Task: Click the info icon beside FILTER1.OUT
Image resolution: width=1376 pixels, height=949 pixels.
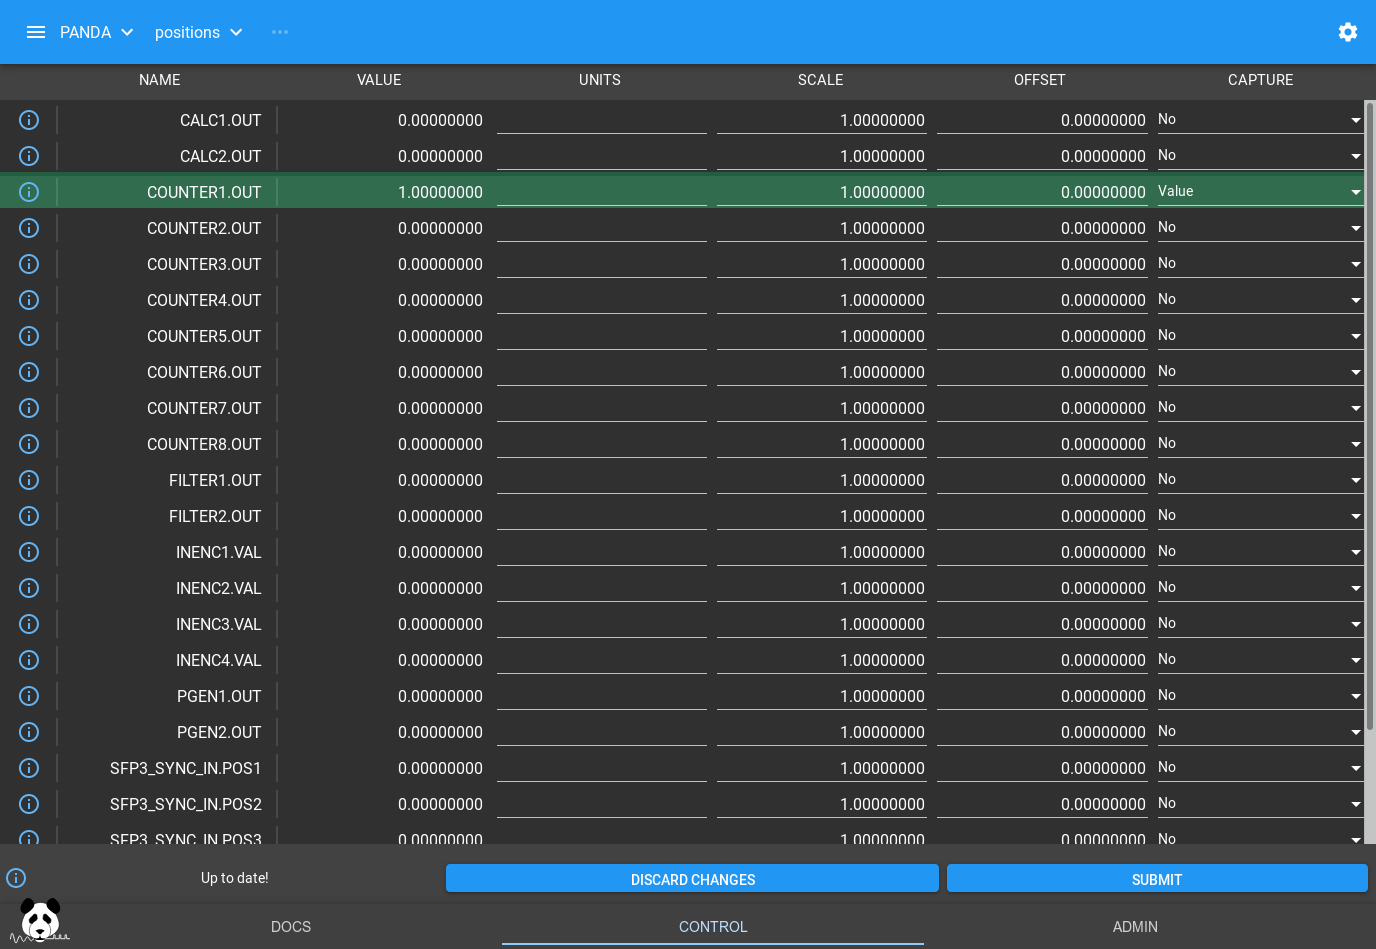Action: (x=29, y=480)
